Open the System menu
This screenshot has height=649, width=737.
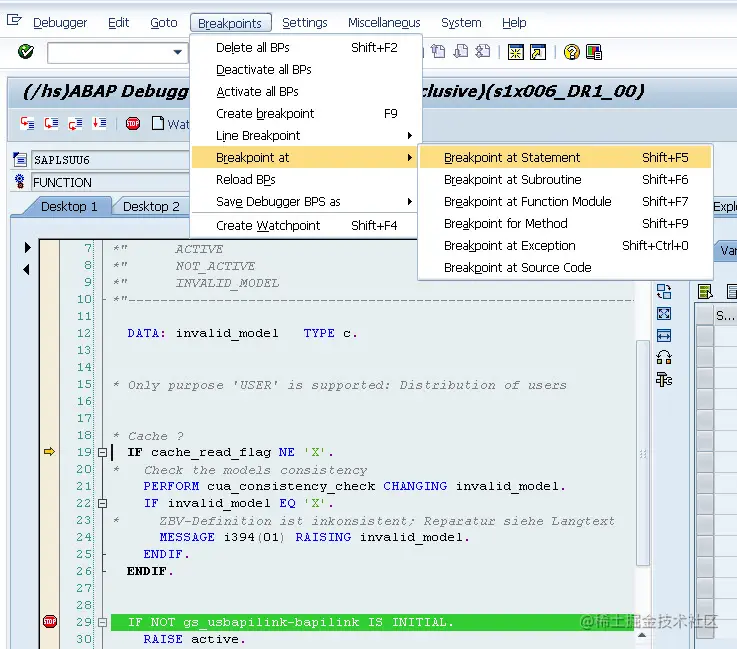point(461,23)
